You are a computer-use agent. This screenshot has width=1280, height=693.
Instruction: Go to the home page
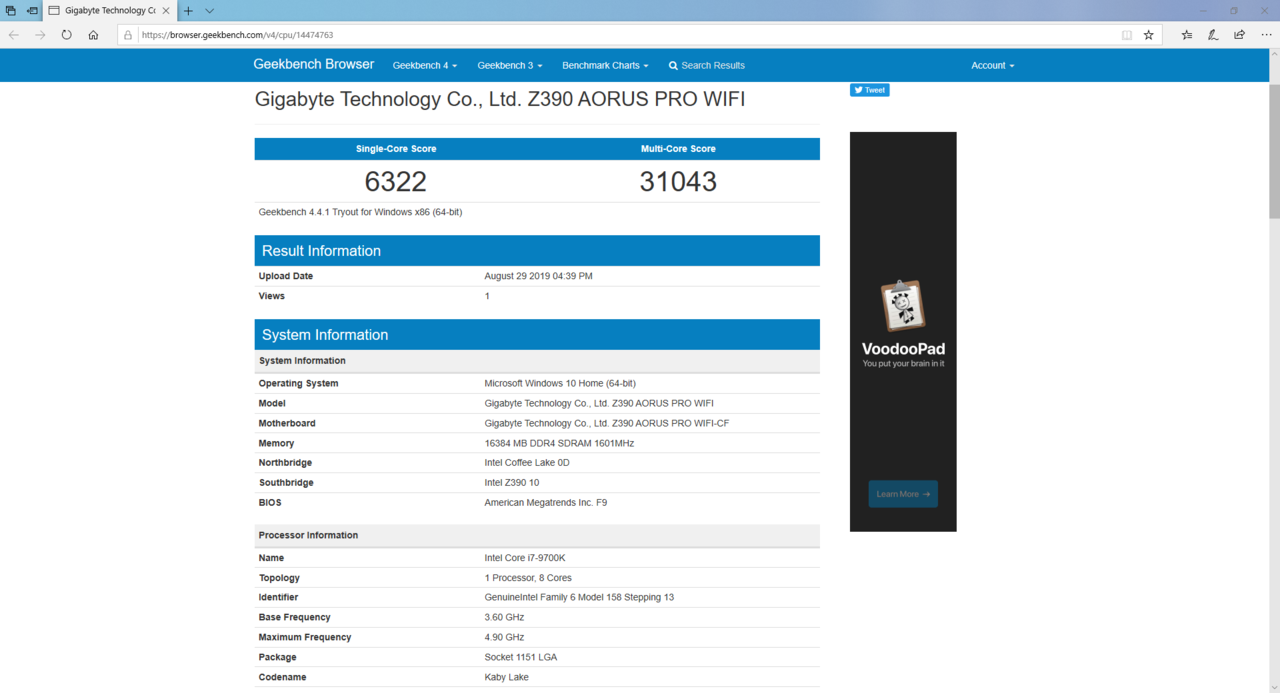[x=93, y=34]
